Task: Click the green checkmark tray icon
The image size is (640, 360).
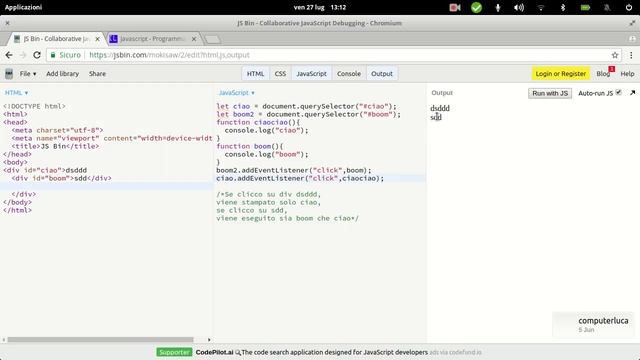Action: [x=476, y=7]
